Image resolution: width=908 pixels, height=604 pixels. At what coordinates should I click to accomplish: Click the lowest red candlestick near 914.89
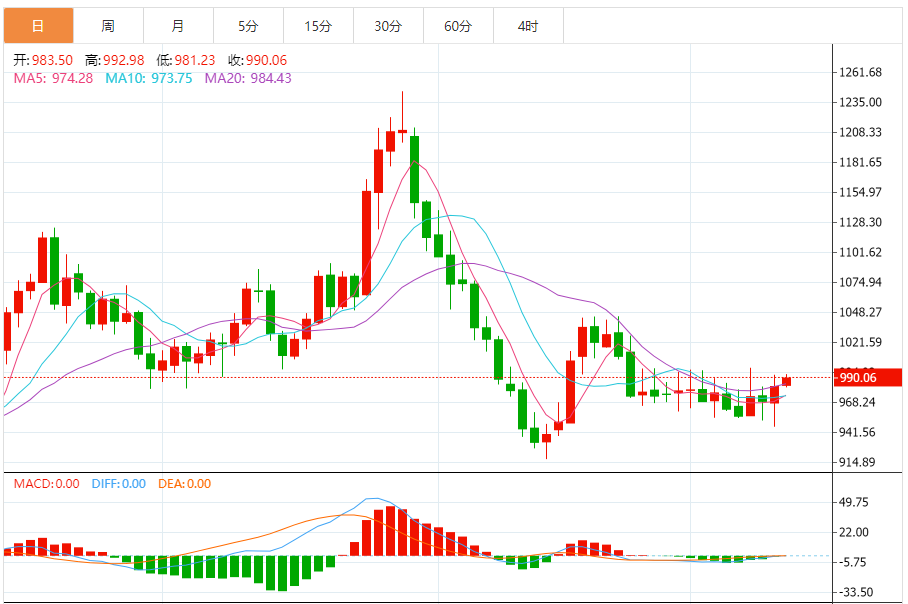546,438
